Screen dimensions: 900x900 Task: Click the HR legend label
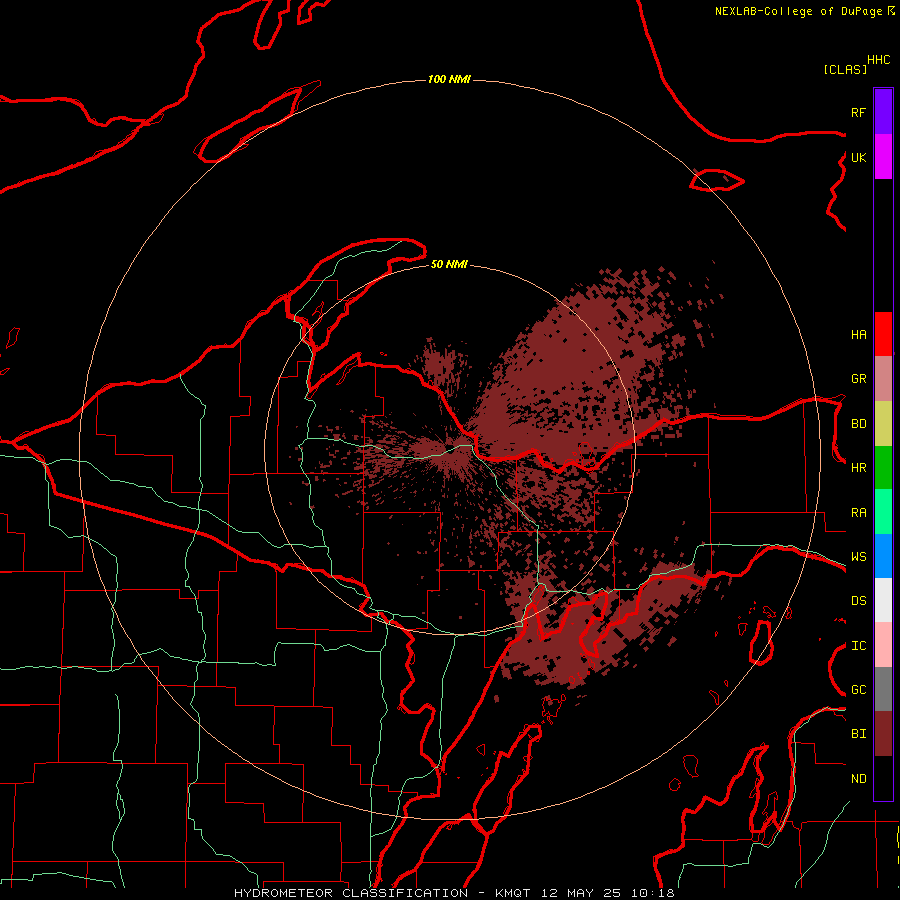(858, 468)
